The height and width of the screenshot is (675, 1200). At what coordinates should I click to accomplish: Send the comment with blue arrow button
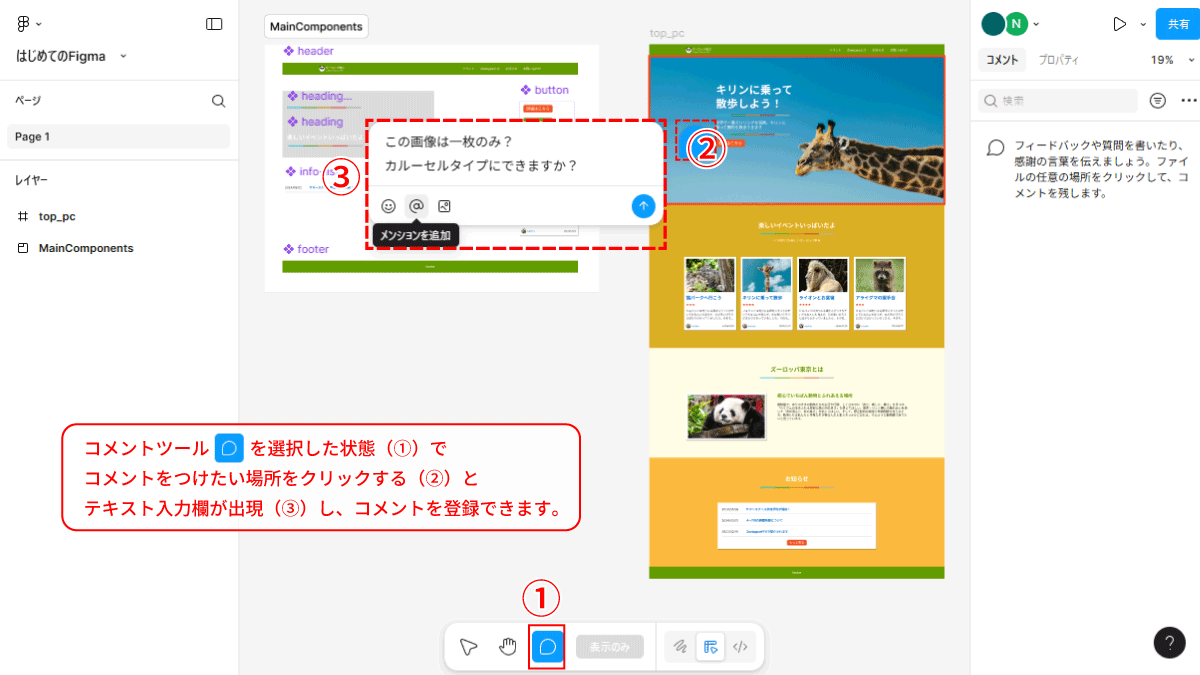pyautogui.click(x=643, y=206)
